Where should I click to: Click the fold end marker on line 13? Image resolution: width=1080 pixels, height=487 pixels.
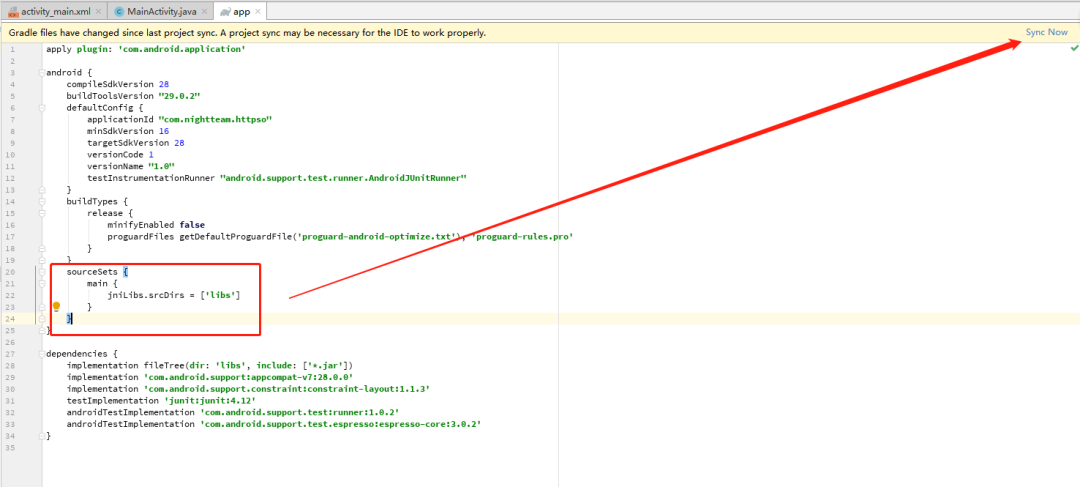point(42,189)
